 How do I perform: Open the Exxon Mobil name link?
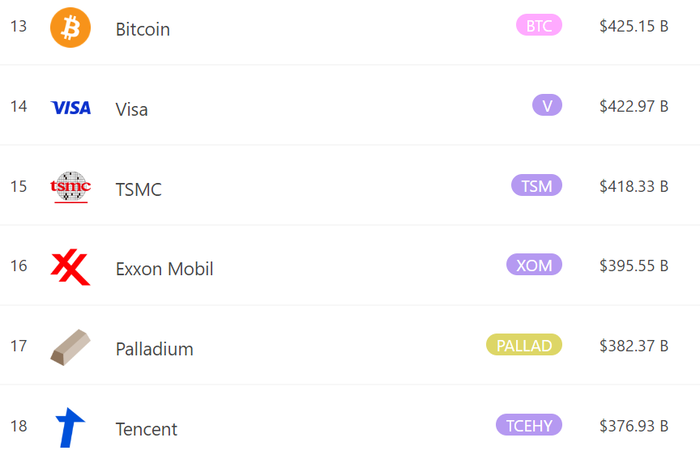coord(164,269)
